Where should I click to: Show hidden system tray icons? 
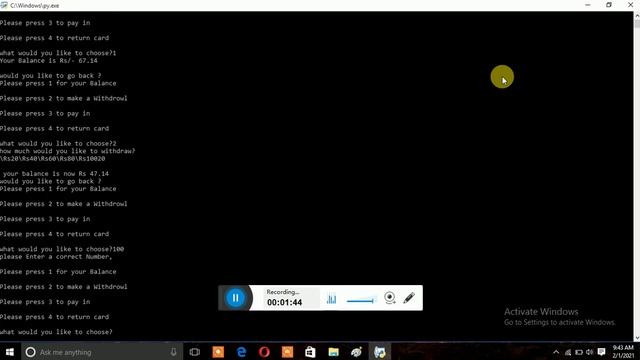tap(556, 352)
